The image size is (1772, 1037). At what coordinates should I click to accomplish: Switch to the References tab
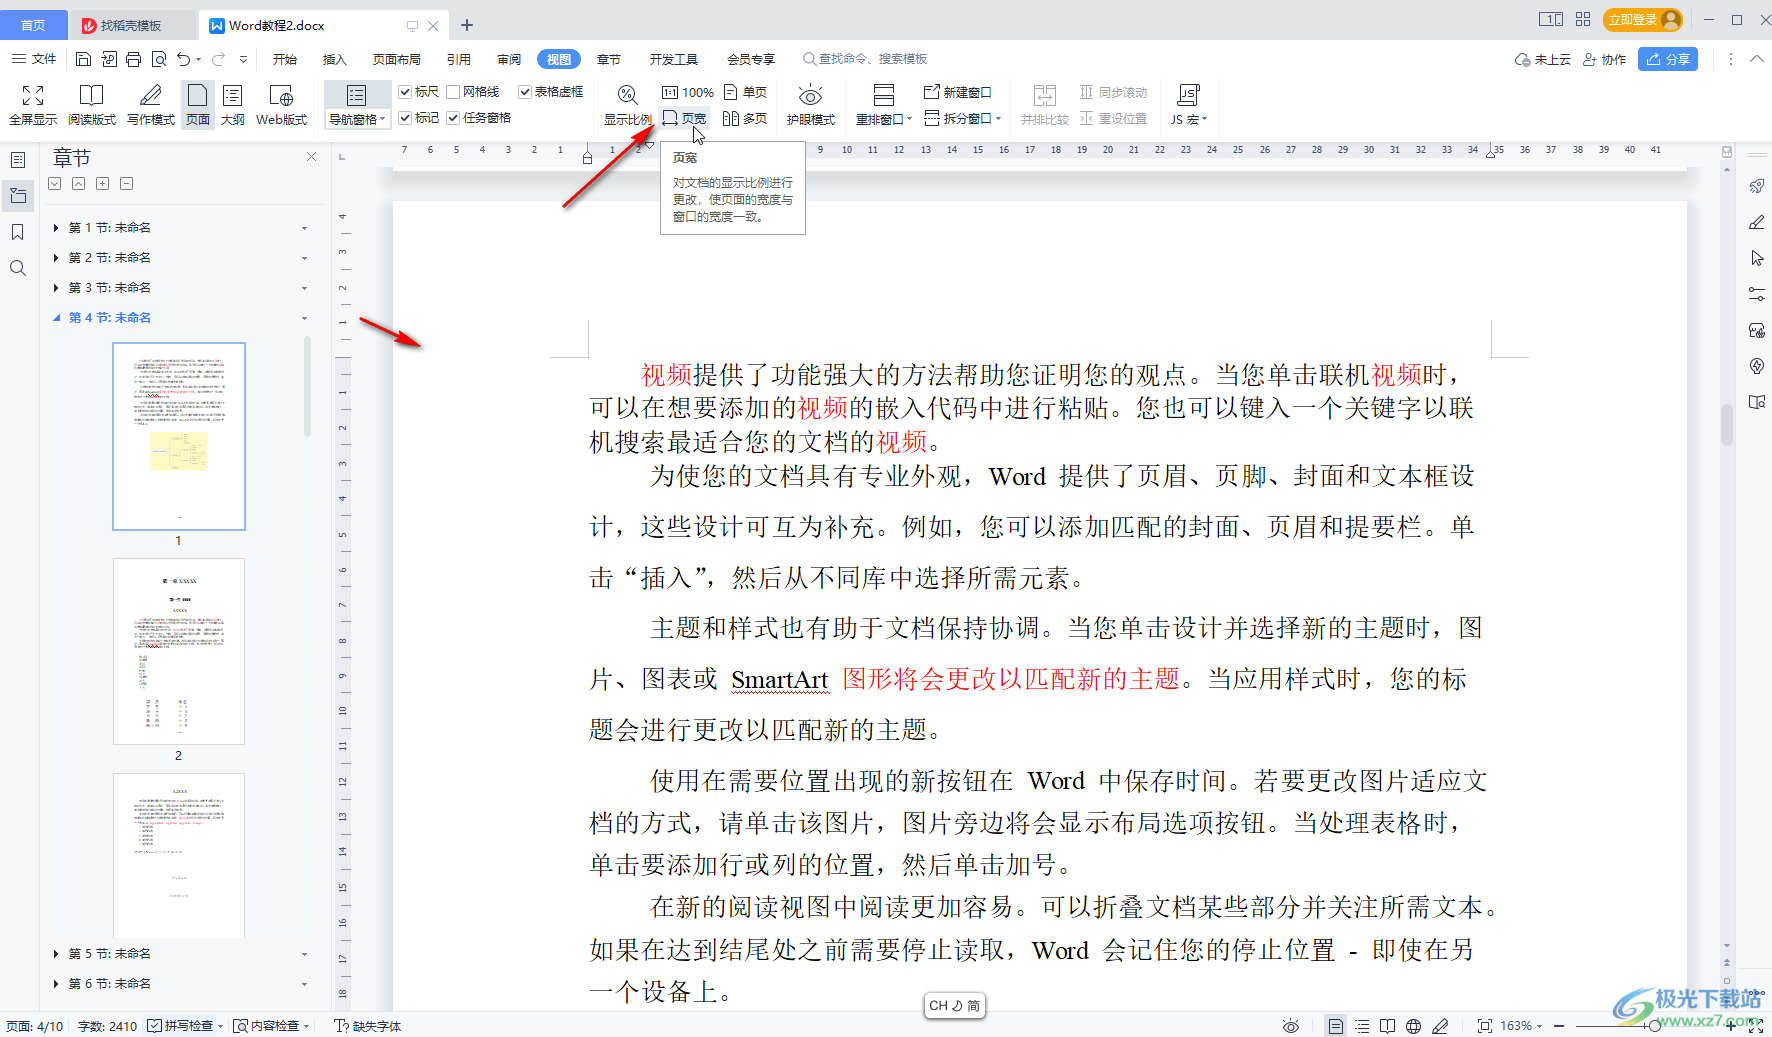point(459,59)
